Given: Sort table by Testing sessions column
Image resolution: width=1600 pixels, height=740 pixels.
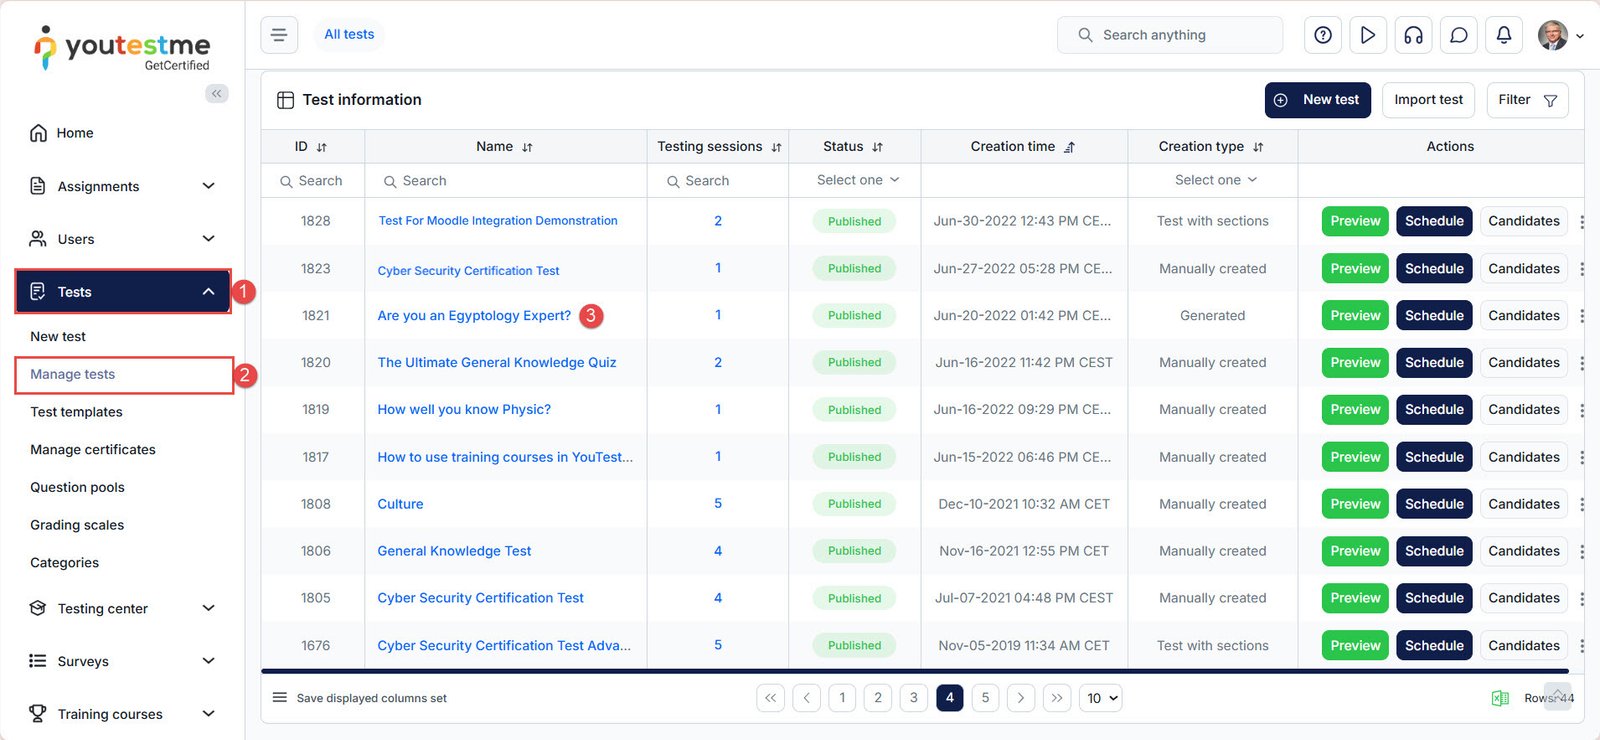Looking at the screenshot, I should (x=776, y=147).
